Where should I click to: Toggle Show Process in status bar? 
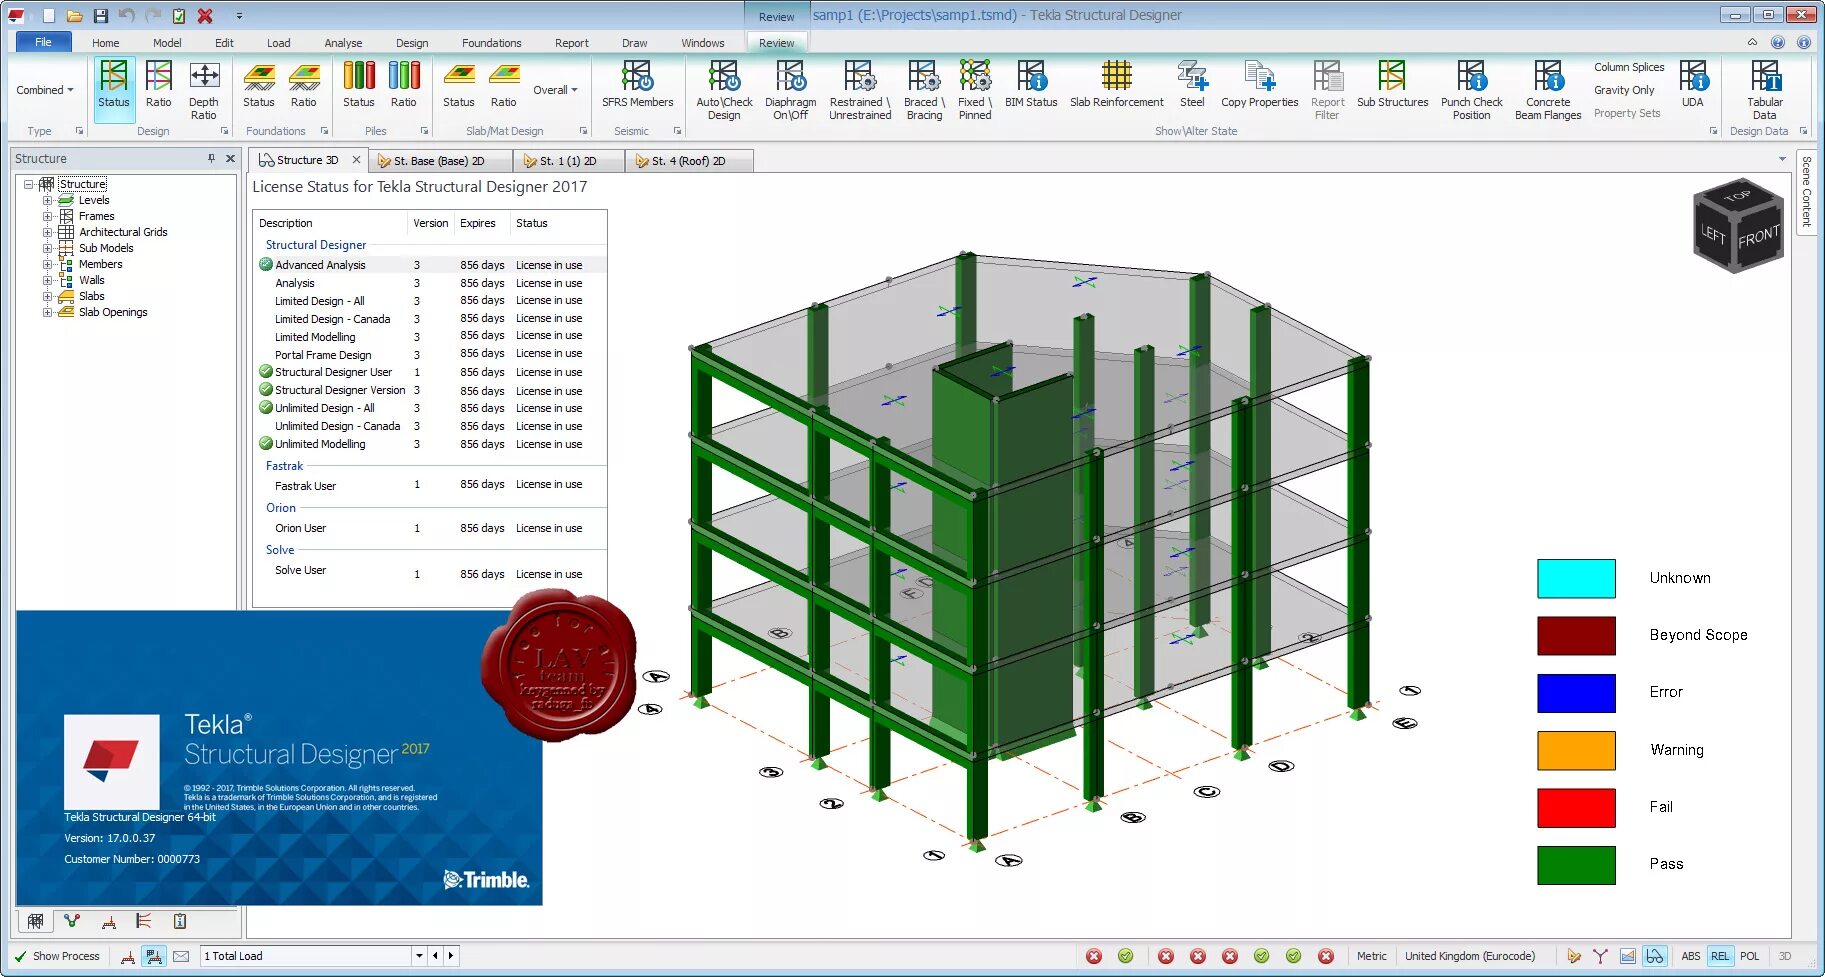pyautogui.click(x=57, y=956)
